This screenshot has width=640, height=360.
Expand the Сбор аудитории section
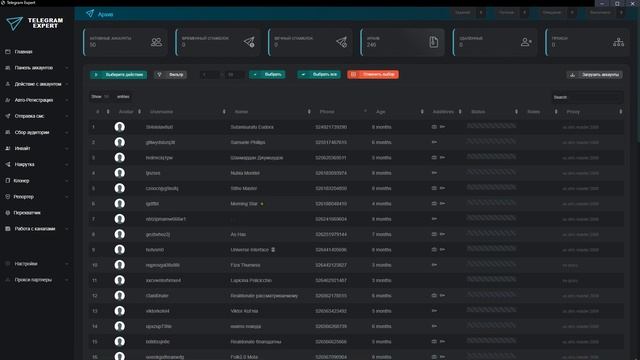(x=37, y=132)
